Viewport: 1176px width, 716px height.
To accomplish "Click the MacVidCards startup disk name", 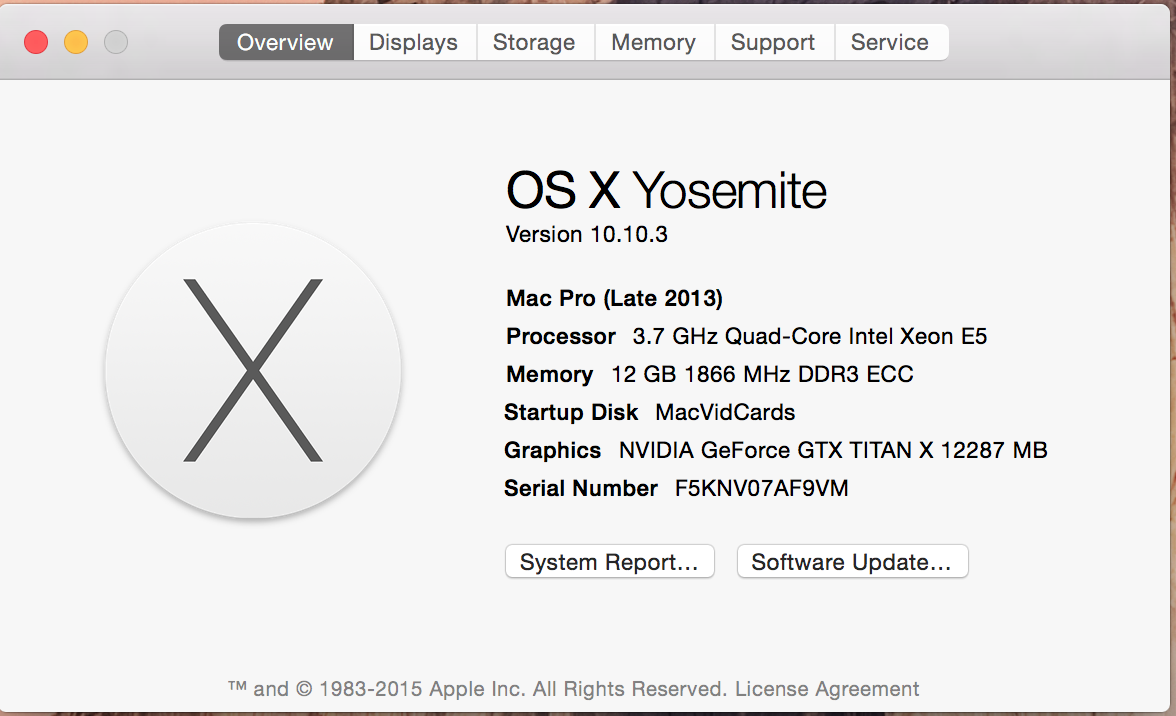I will pos(725,412).
